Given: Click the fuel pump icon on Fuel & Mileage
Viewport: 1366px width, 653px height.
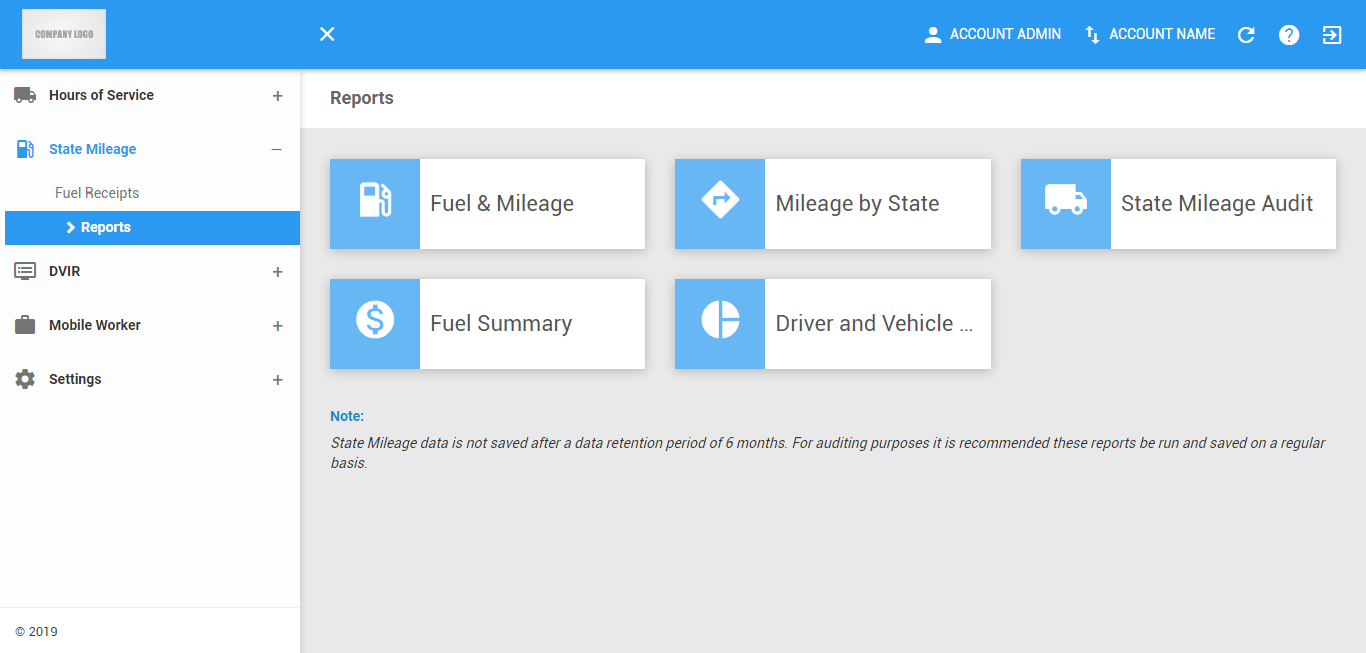Looking at the screenshot, I should click(x=375, y=200).
